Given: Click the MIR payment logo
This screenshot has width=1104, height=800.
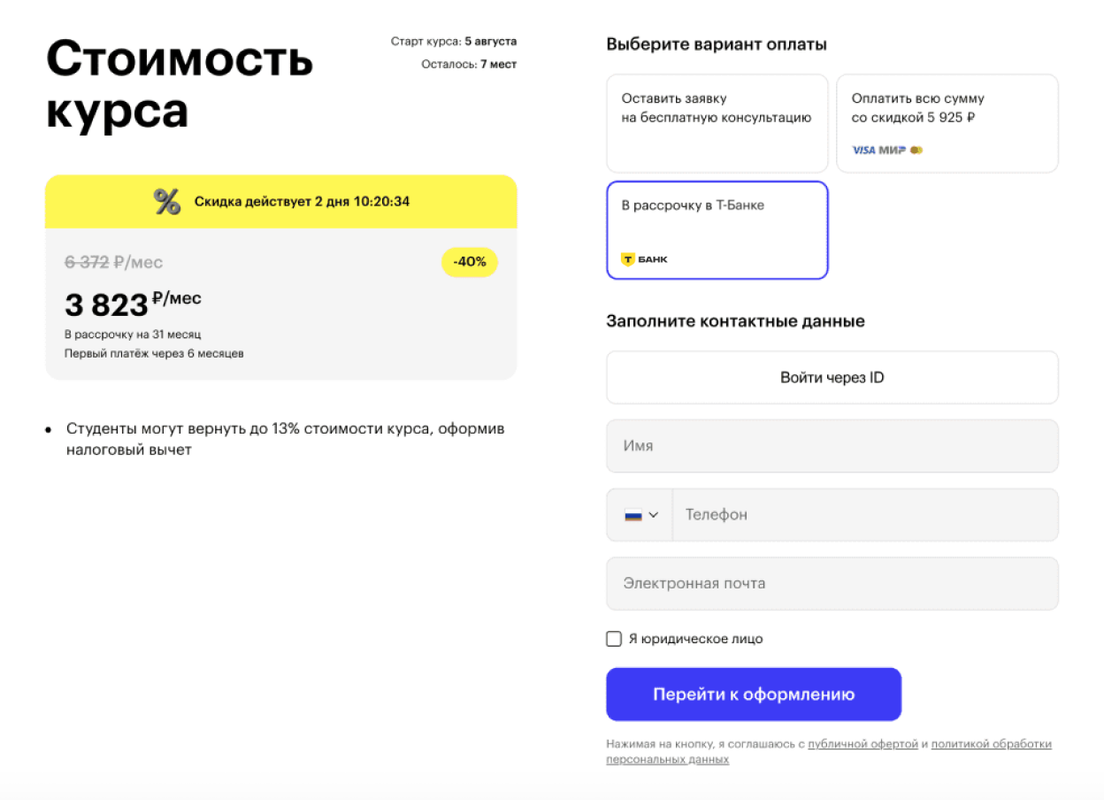Looking at the screenshot, I should [x=892, y=150].
